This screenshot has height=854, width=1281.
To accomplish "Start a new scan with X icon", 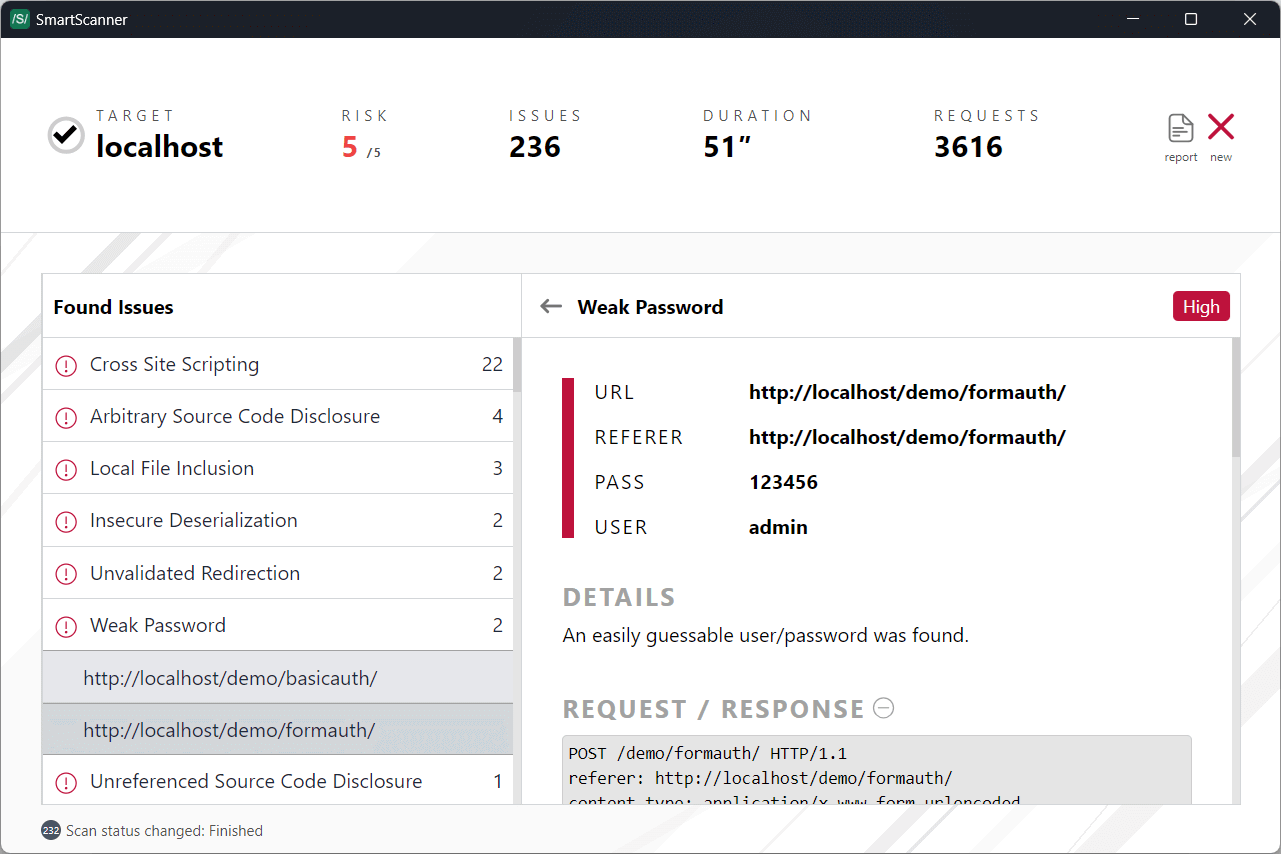I will coord(1221,127).
